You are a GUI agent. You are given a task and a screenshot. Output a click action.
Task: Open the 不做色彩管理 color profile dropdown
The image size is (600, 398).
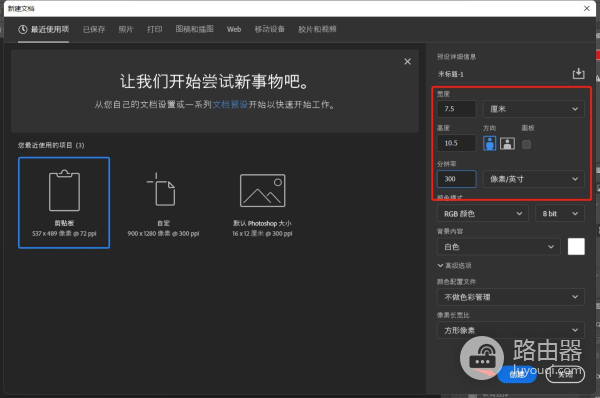pos(511,297)
